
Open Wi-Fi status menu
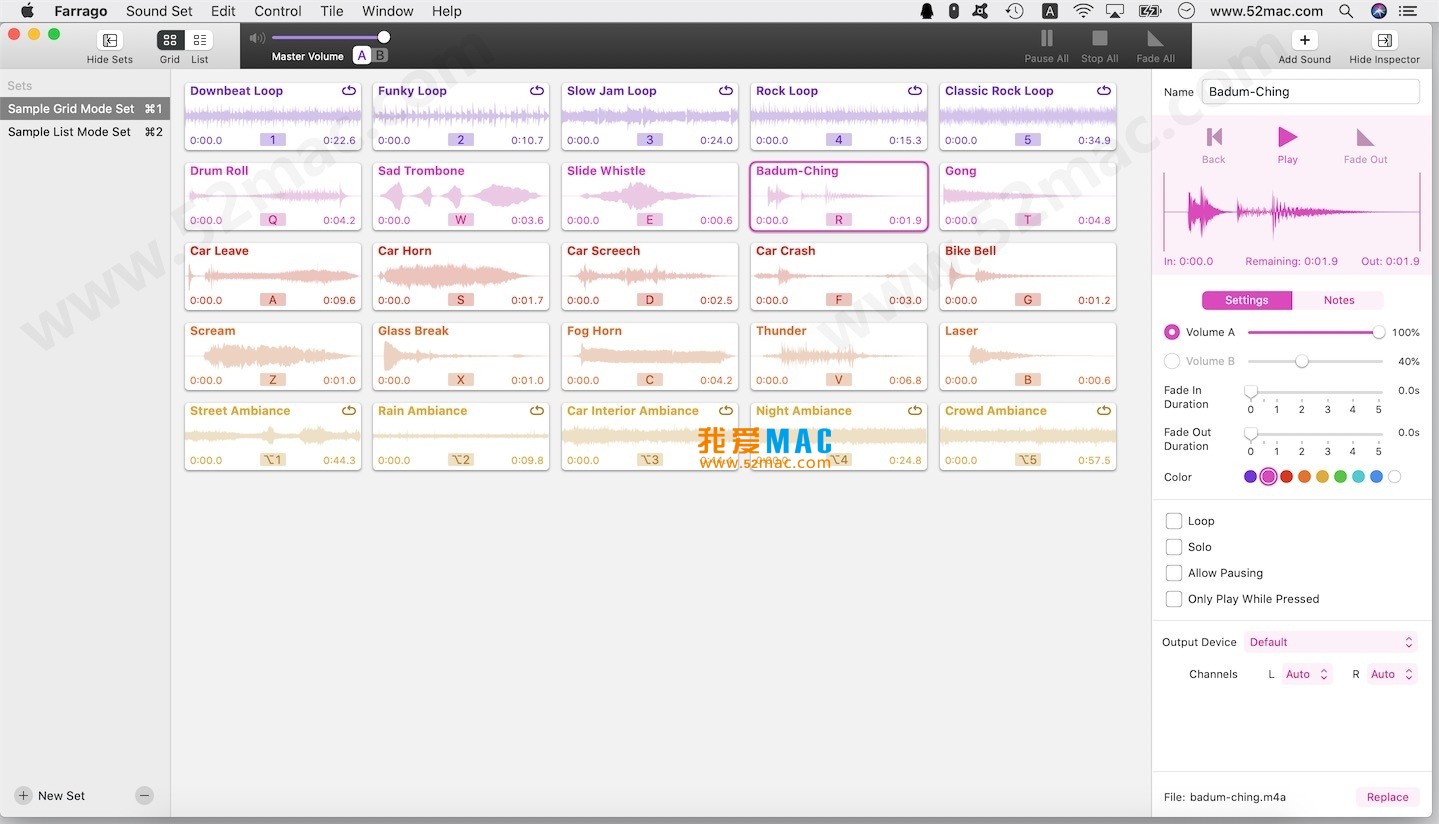click(1083, 11)
